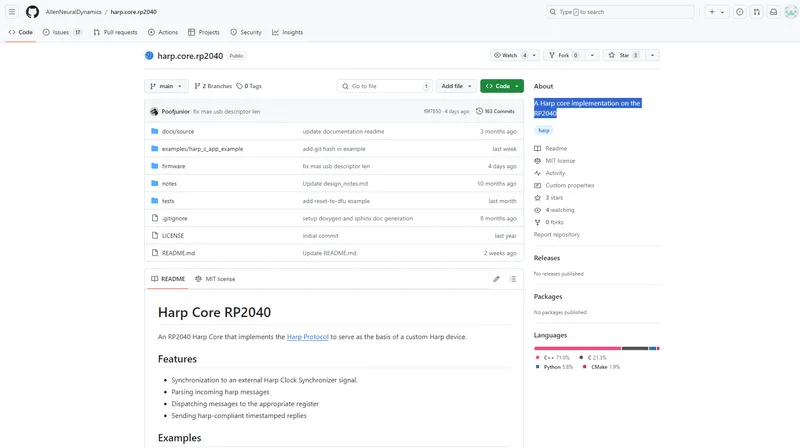Follow the Harp Protocol link
This screenshot has width=800, height=448.
pyautogui.click(x=308, y=337)
